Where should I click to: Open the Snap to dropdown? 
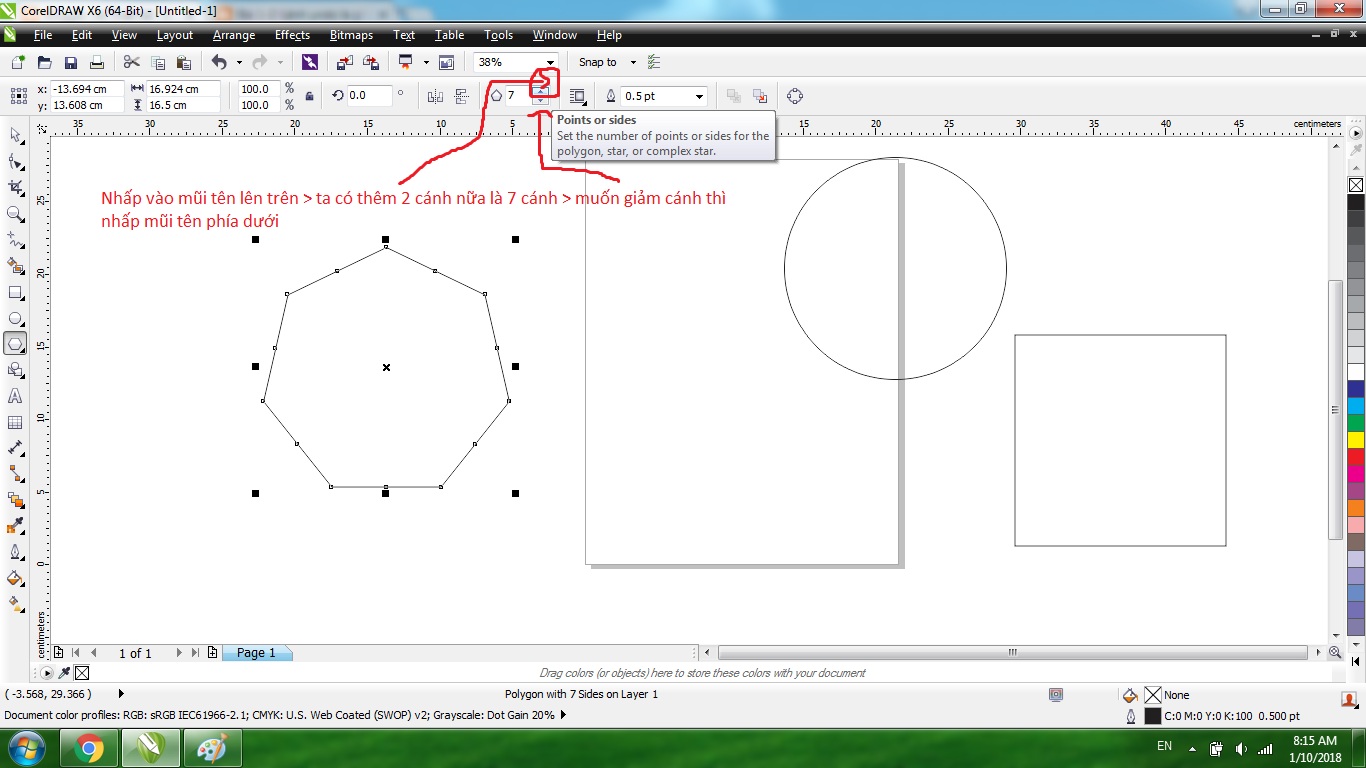[631, 61]
